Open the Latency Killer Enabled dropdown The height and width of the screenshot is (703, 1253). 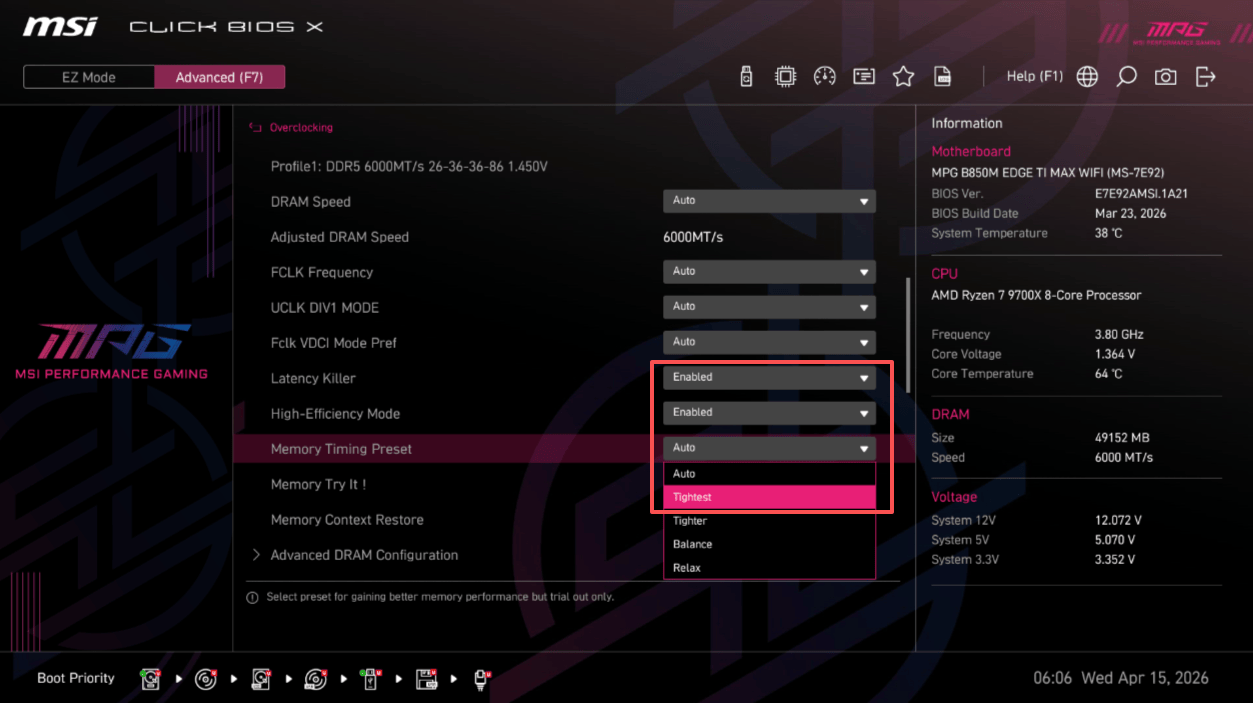coord(768,378)
